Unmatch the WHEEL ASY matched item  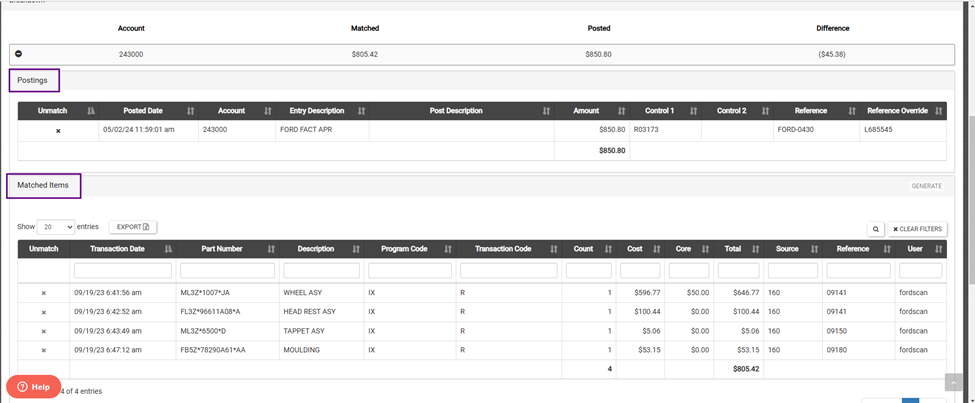coord(44,293)
